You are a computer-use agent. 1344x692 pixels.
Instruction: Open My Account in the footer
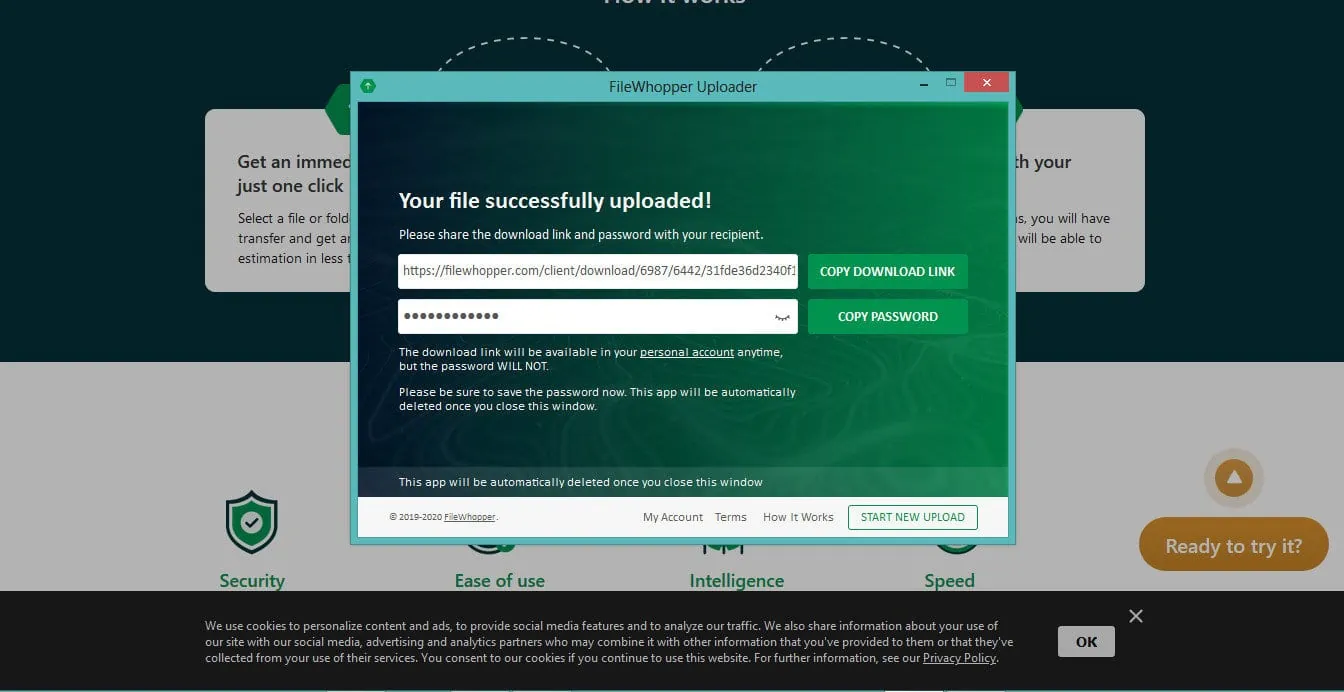click(673, 517)
